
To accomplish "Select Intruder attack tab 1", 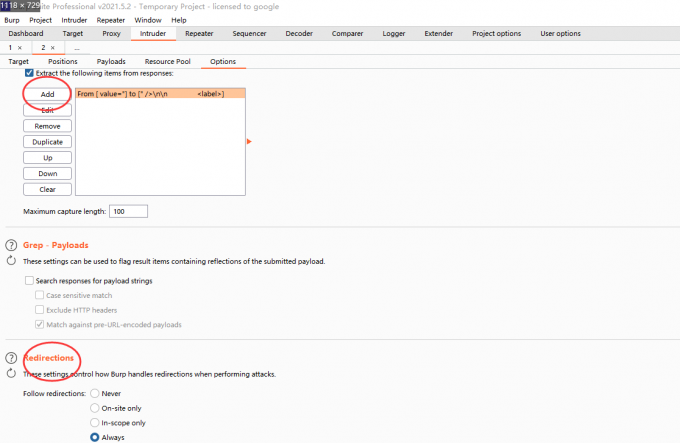I will point(10,48).
